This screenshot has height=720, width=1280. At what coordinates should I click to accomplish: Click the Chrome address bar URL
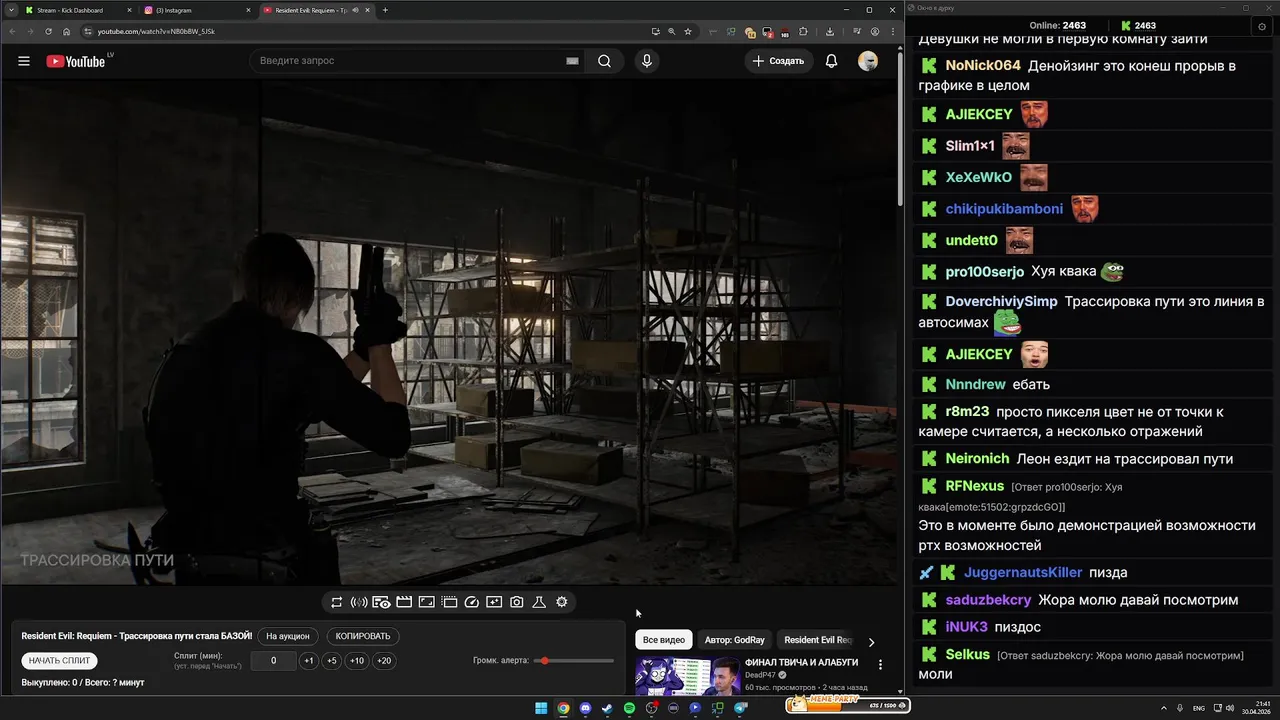[x=156, y=31]
